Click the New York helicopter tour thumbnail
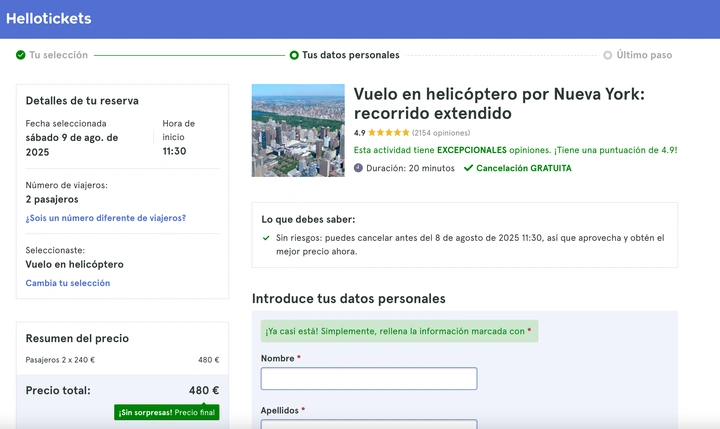The image size is (720, 429). pos(298,130)
